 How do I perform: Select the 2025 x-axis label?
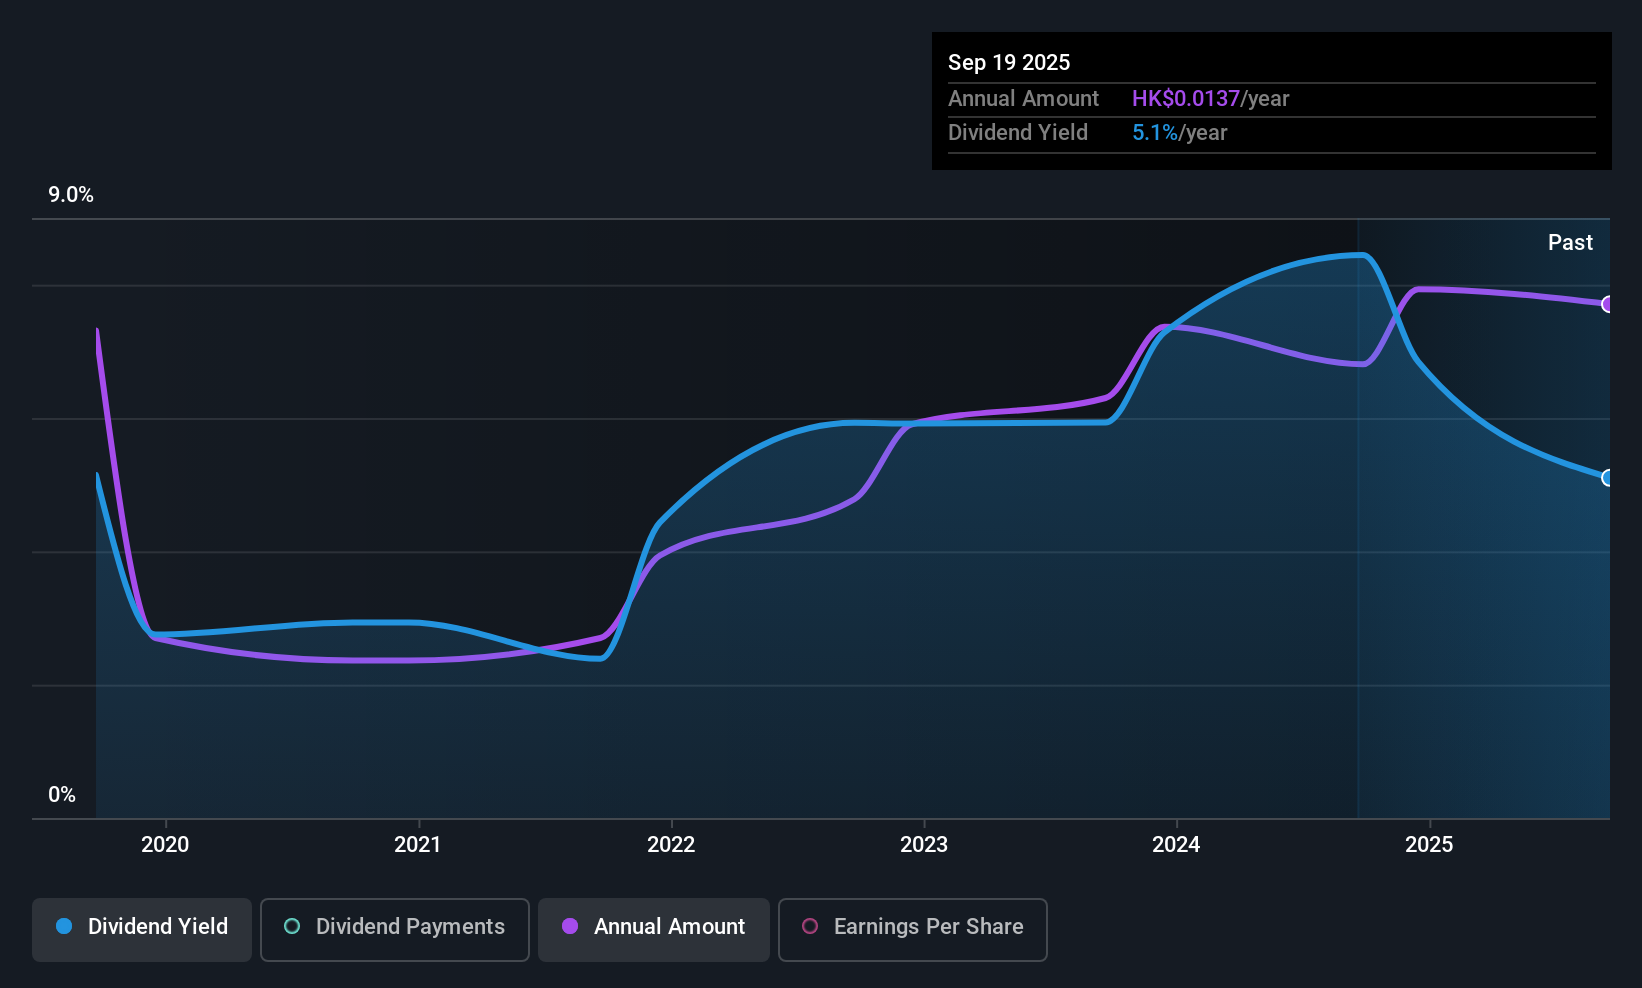1429,844
